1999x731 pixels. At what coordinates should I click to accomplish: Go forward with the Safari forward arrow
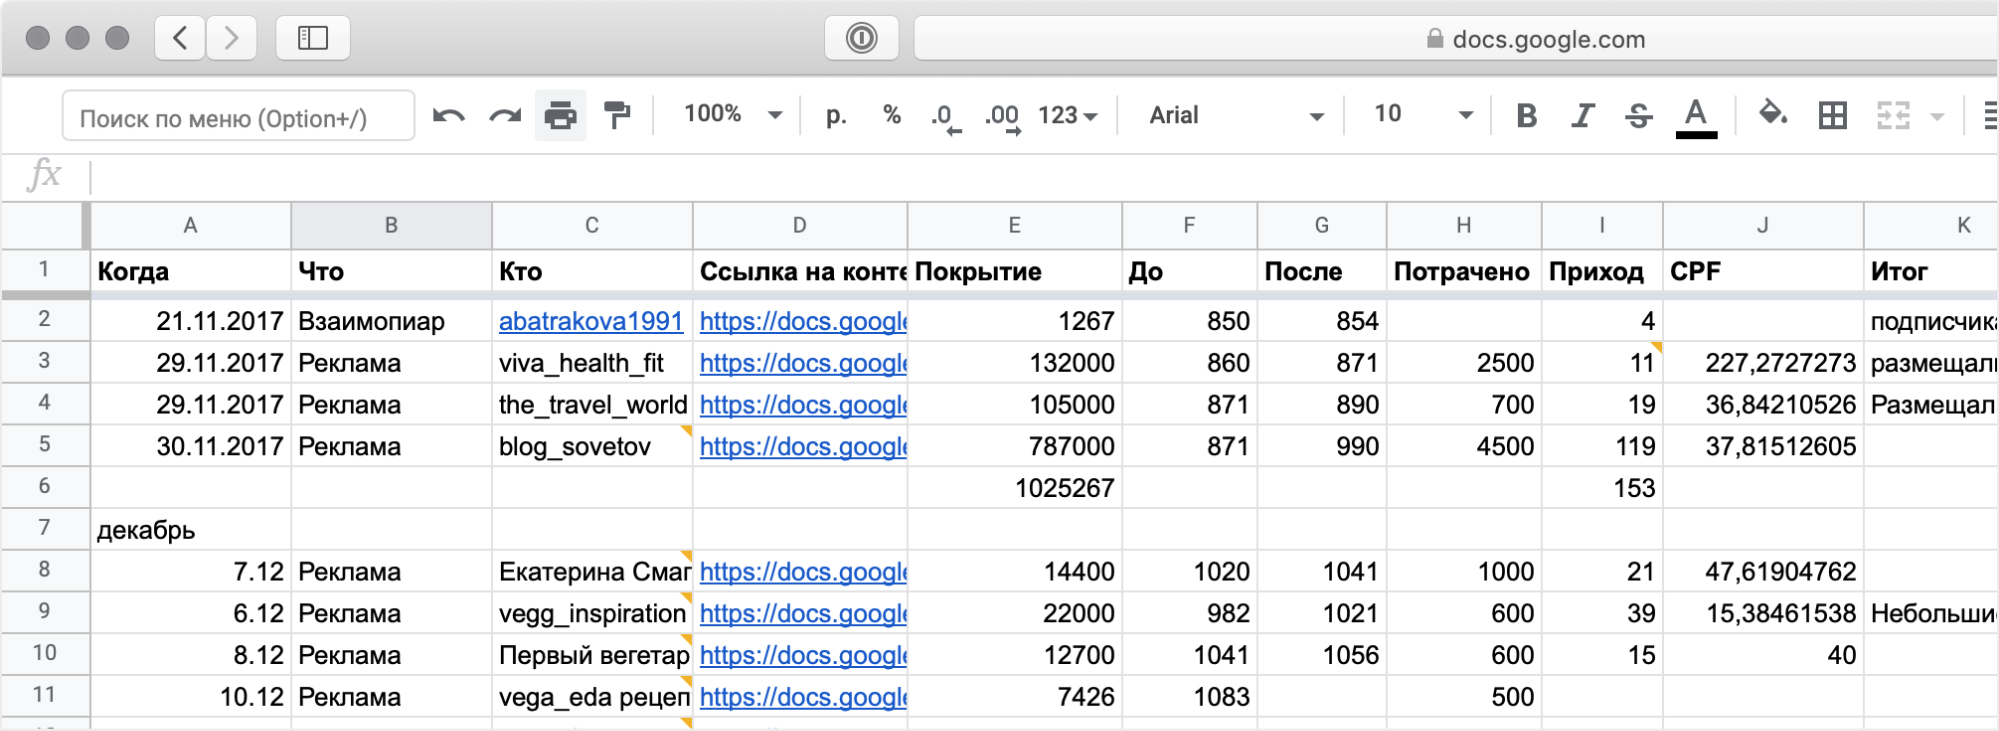tap(232, 38)
